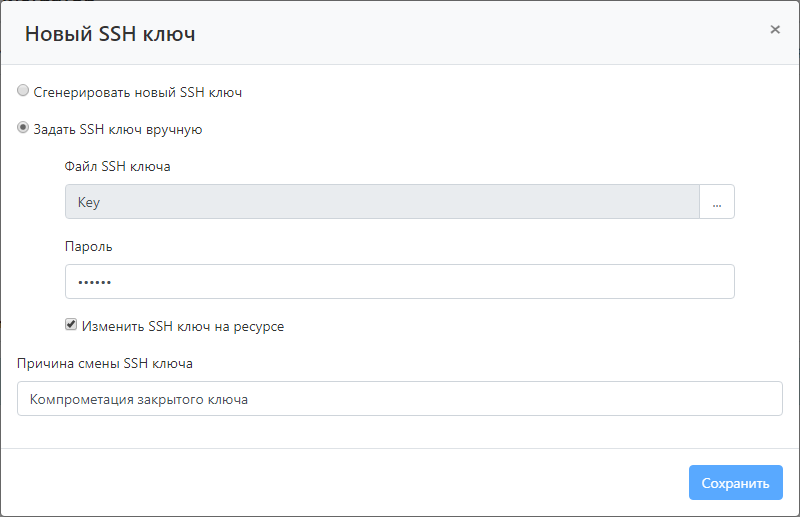800x517 pixels.
Task: Focus the 'Пароль' password input field
Action: (x=400, y=282)
